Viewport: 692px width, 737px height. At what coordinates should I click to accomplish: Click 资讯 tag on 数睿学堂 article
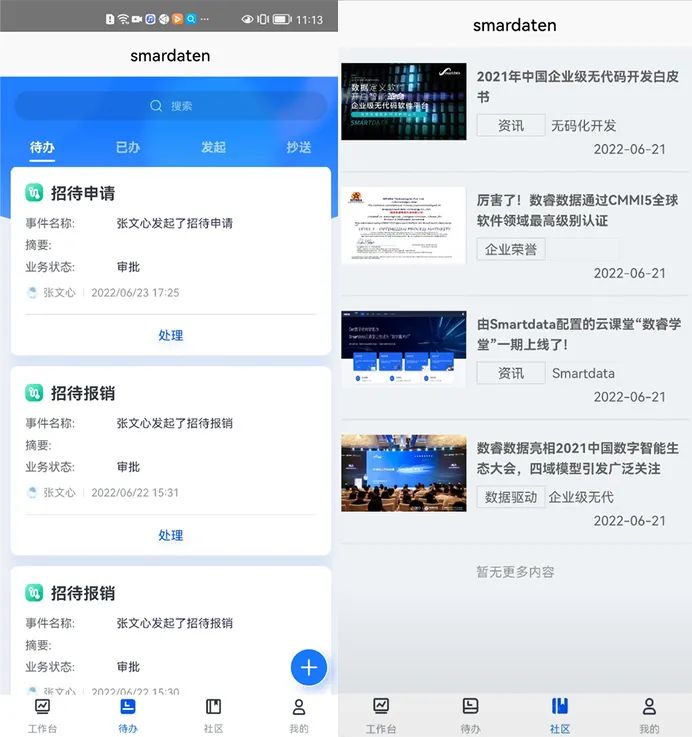[511, 373]
